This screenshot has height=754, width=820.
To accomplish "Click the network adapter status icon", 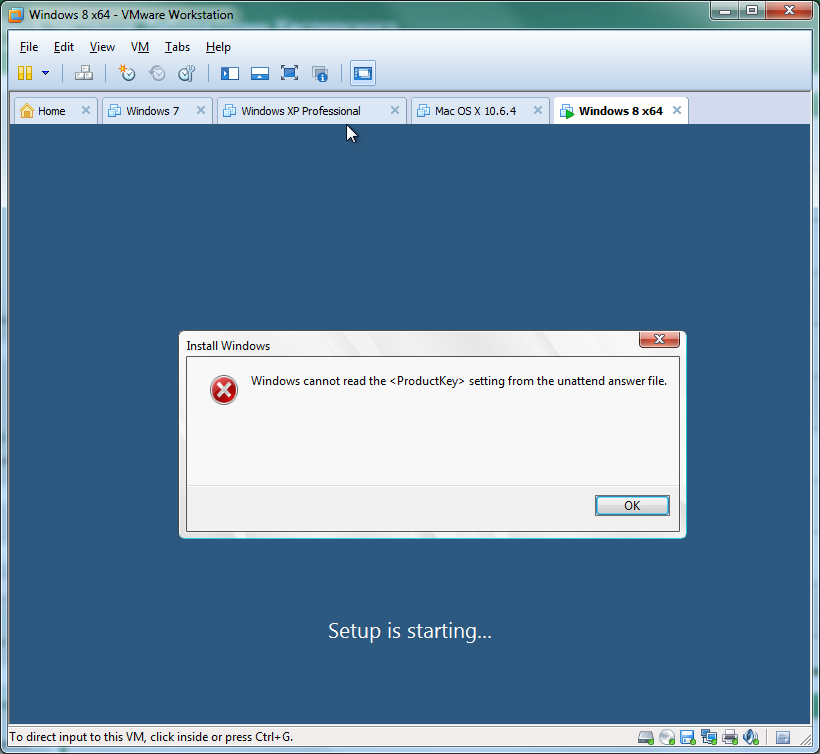I will coord(709,737).
